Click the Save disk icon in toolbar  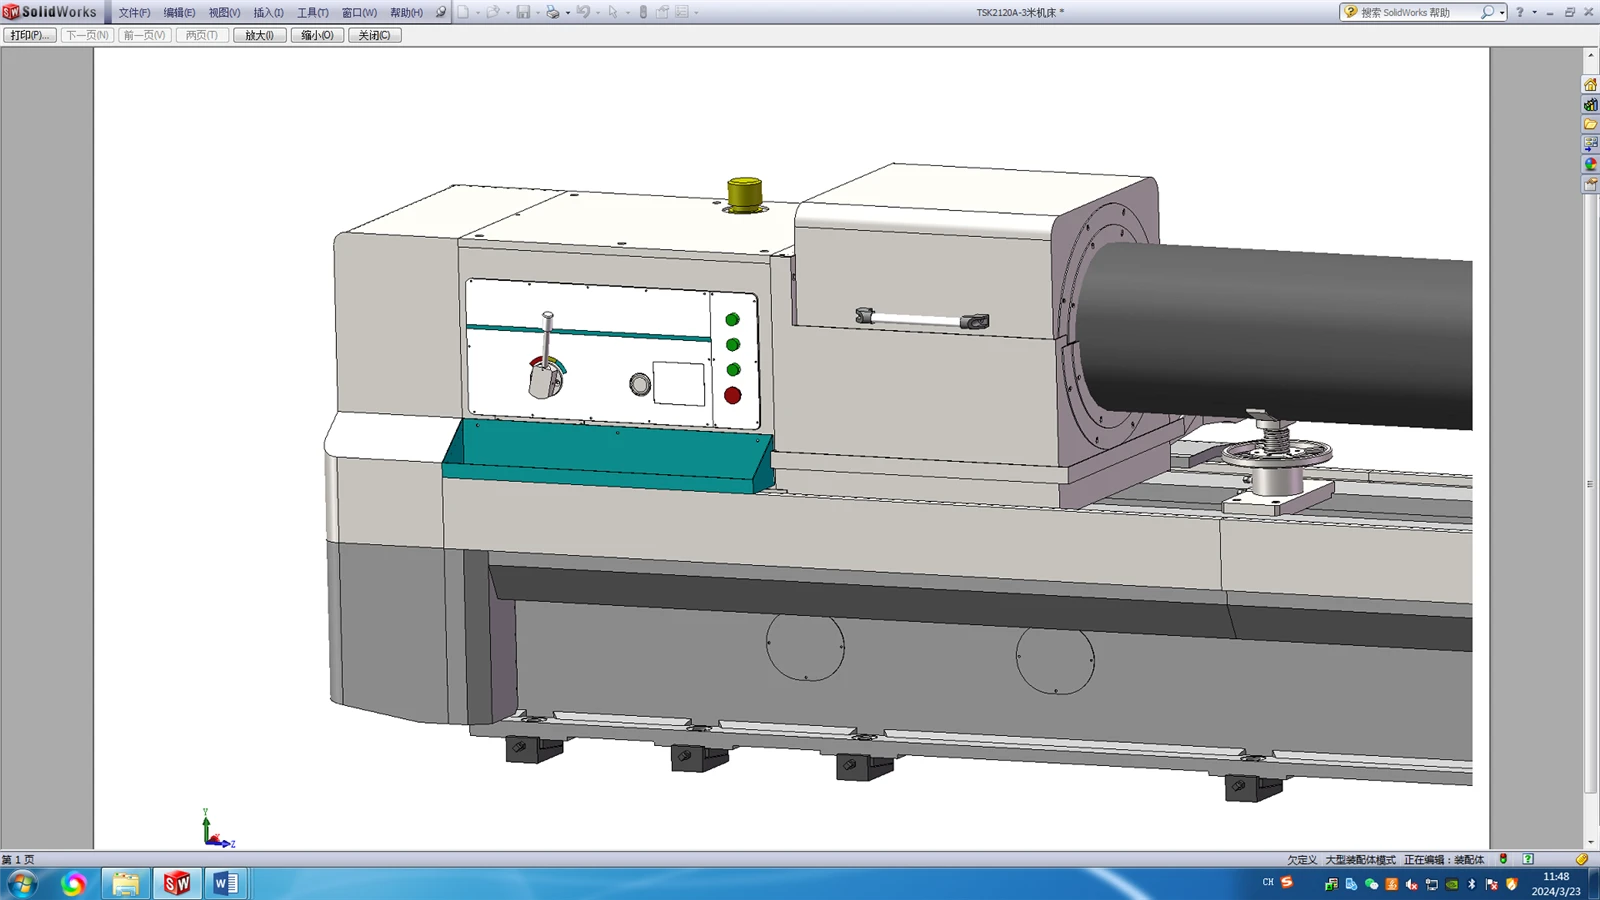pos(523,12)
